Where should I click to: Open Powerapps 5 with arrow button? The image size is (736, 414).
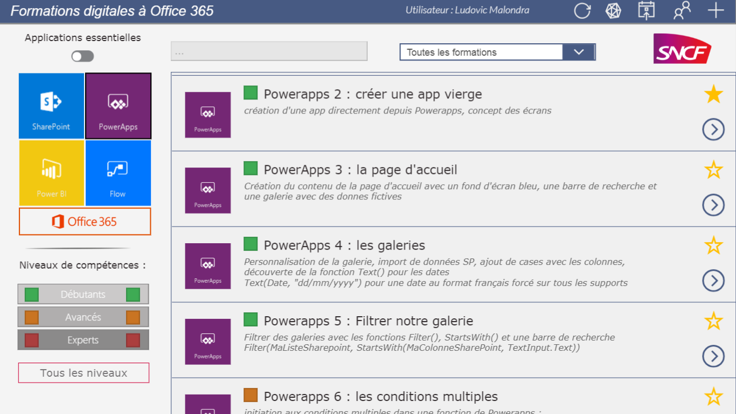(x=713, y=356)
